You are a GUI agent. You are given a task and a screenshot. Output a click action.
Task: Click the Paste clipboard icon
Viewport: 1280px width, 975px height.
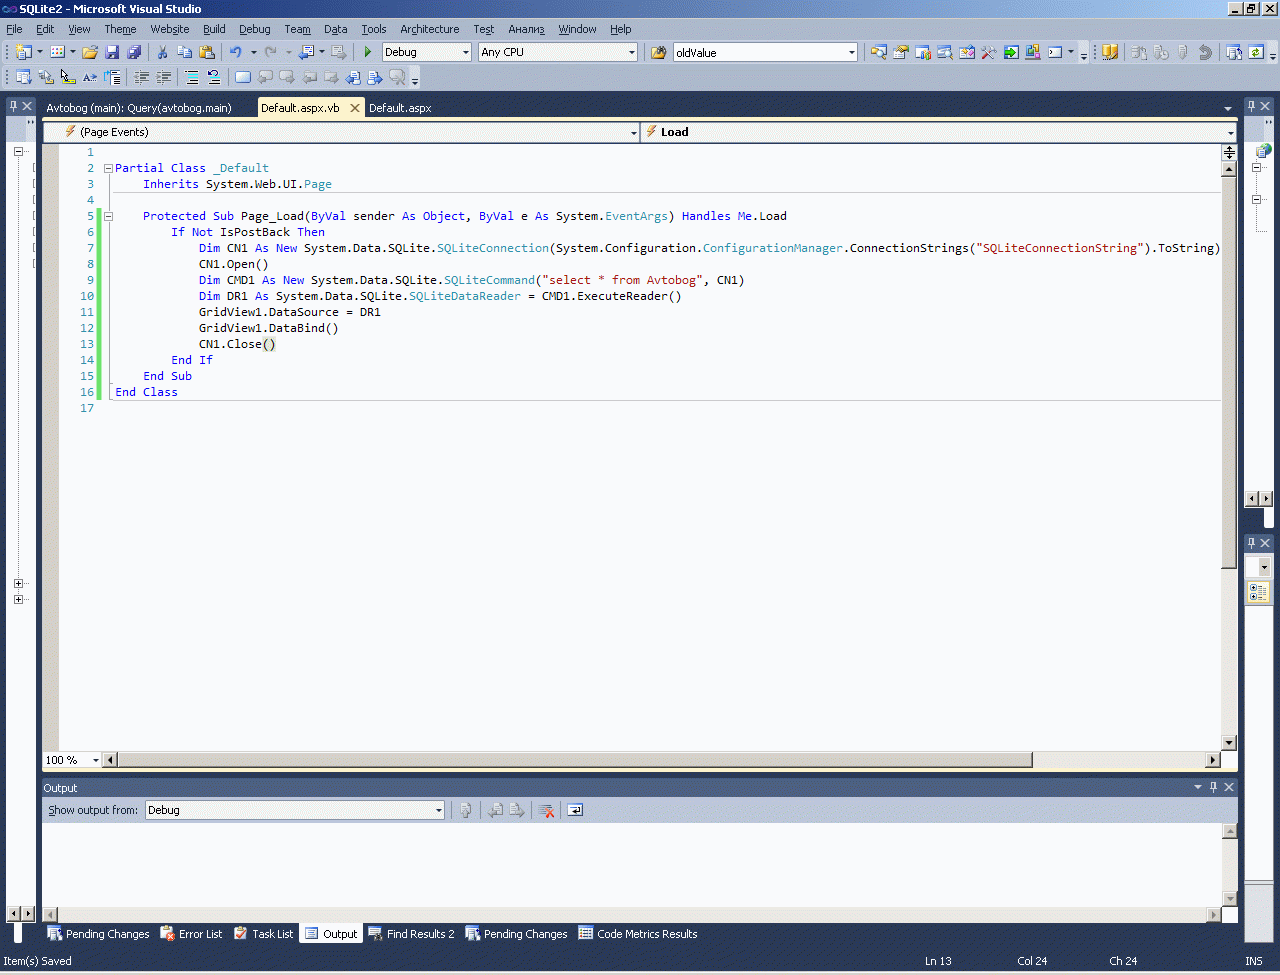[207, 52]
